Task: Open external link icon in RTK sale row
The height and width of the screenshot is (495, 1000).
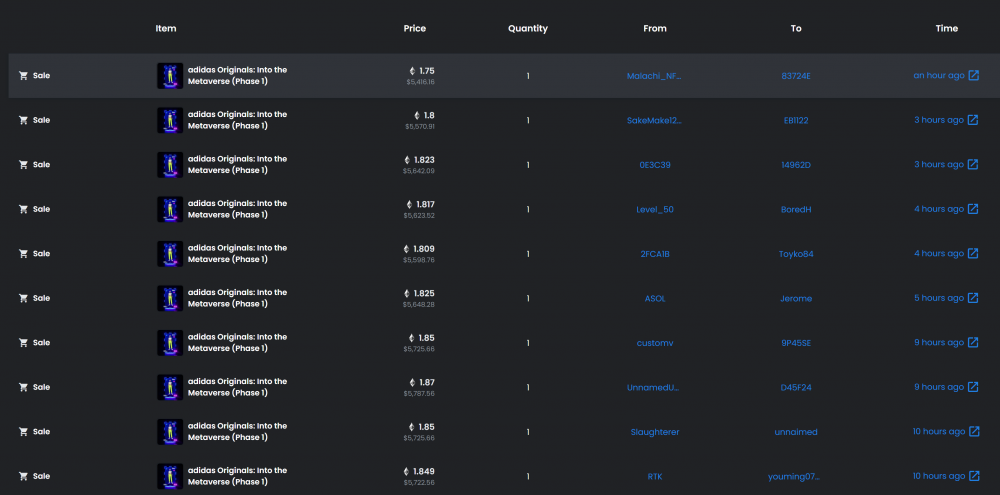Action: coord(973,476)
